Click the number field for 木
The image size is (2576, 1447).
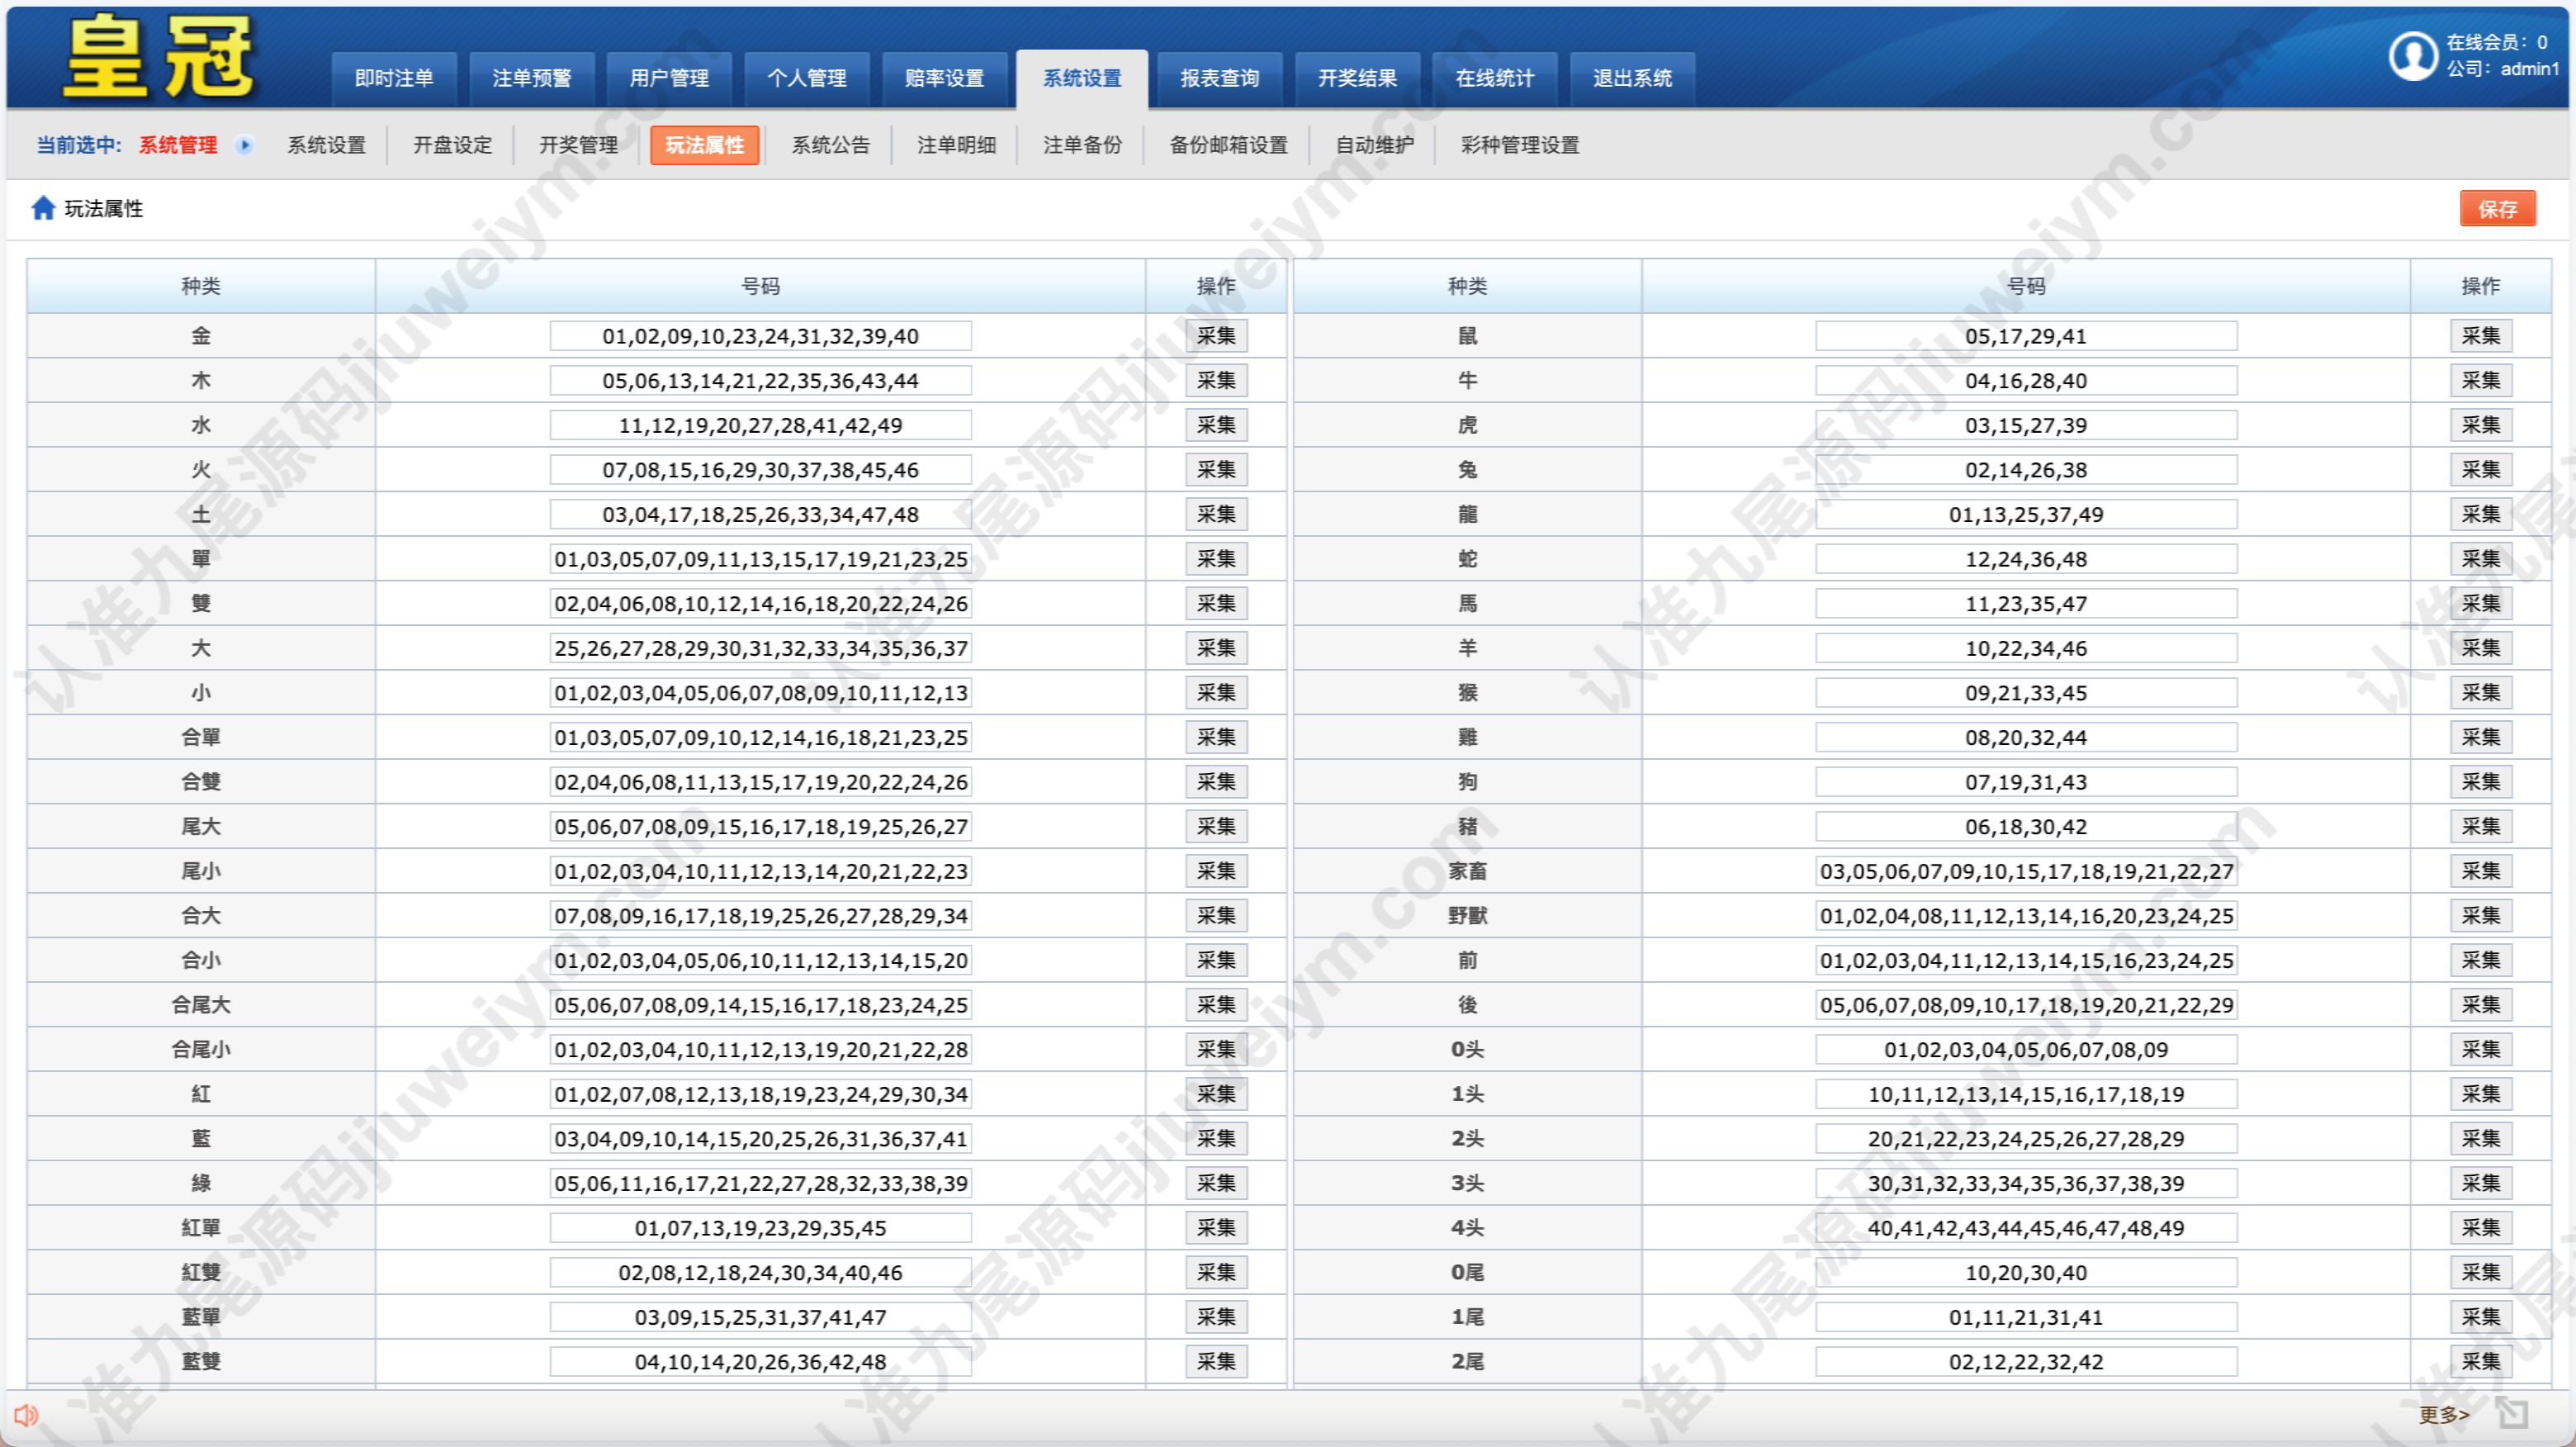click(760, 380)
